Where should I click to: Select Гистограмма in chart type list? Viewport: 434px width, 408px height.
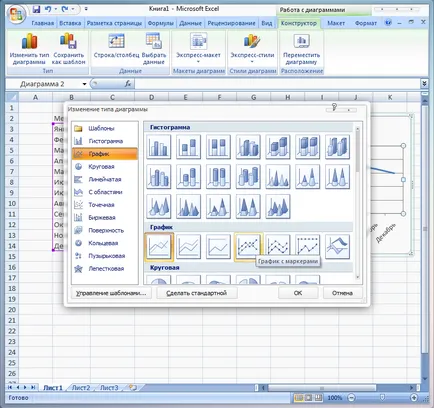(105, 141)
